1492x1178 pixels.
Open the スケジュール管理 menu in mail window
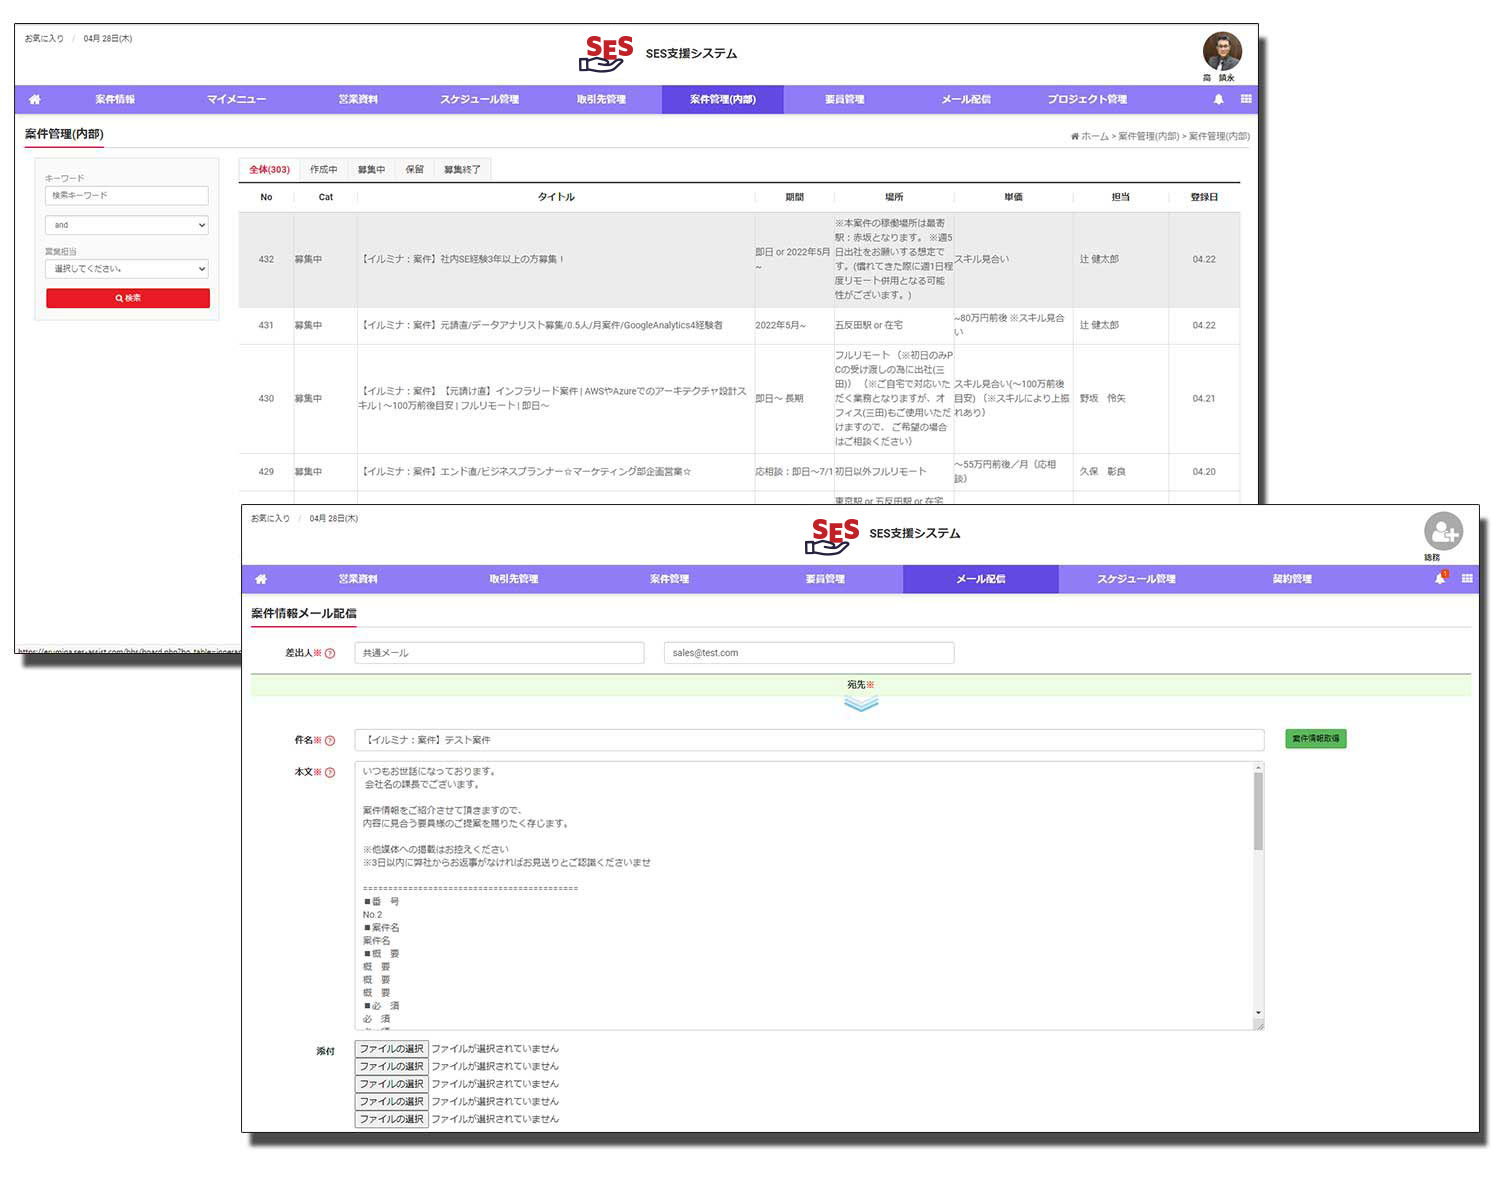(x=1136, y=579)
